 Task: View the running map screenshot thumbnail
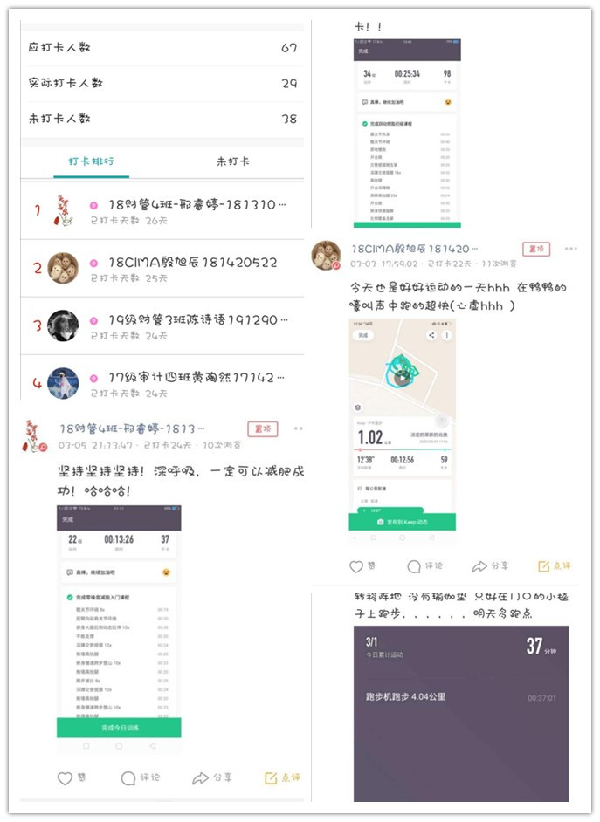(402, 425)
